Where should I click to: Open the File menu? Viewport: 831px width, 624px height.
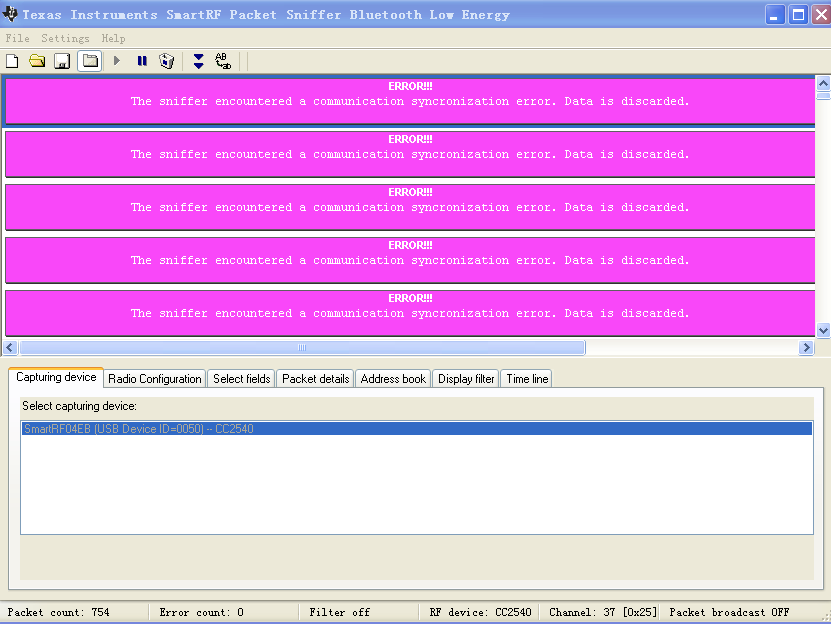coord(17,38)
